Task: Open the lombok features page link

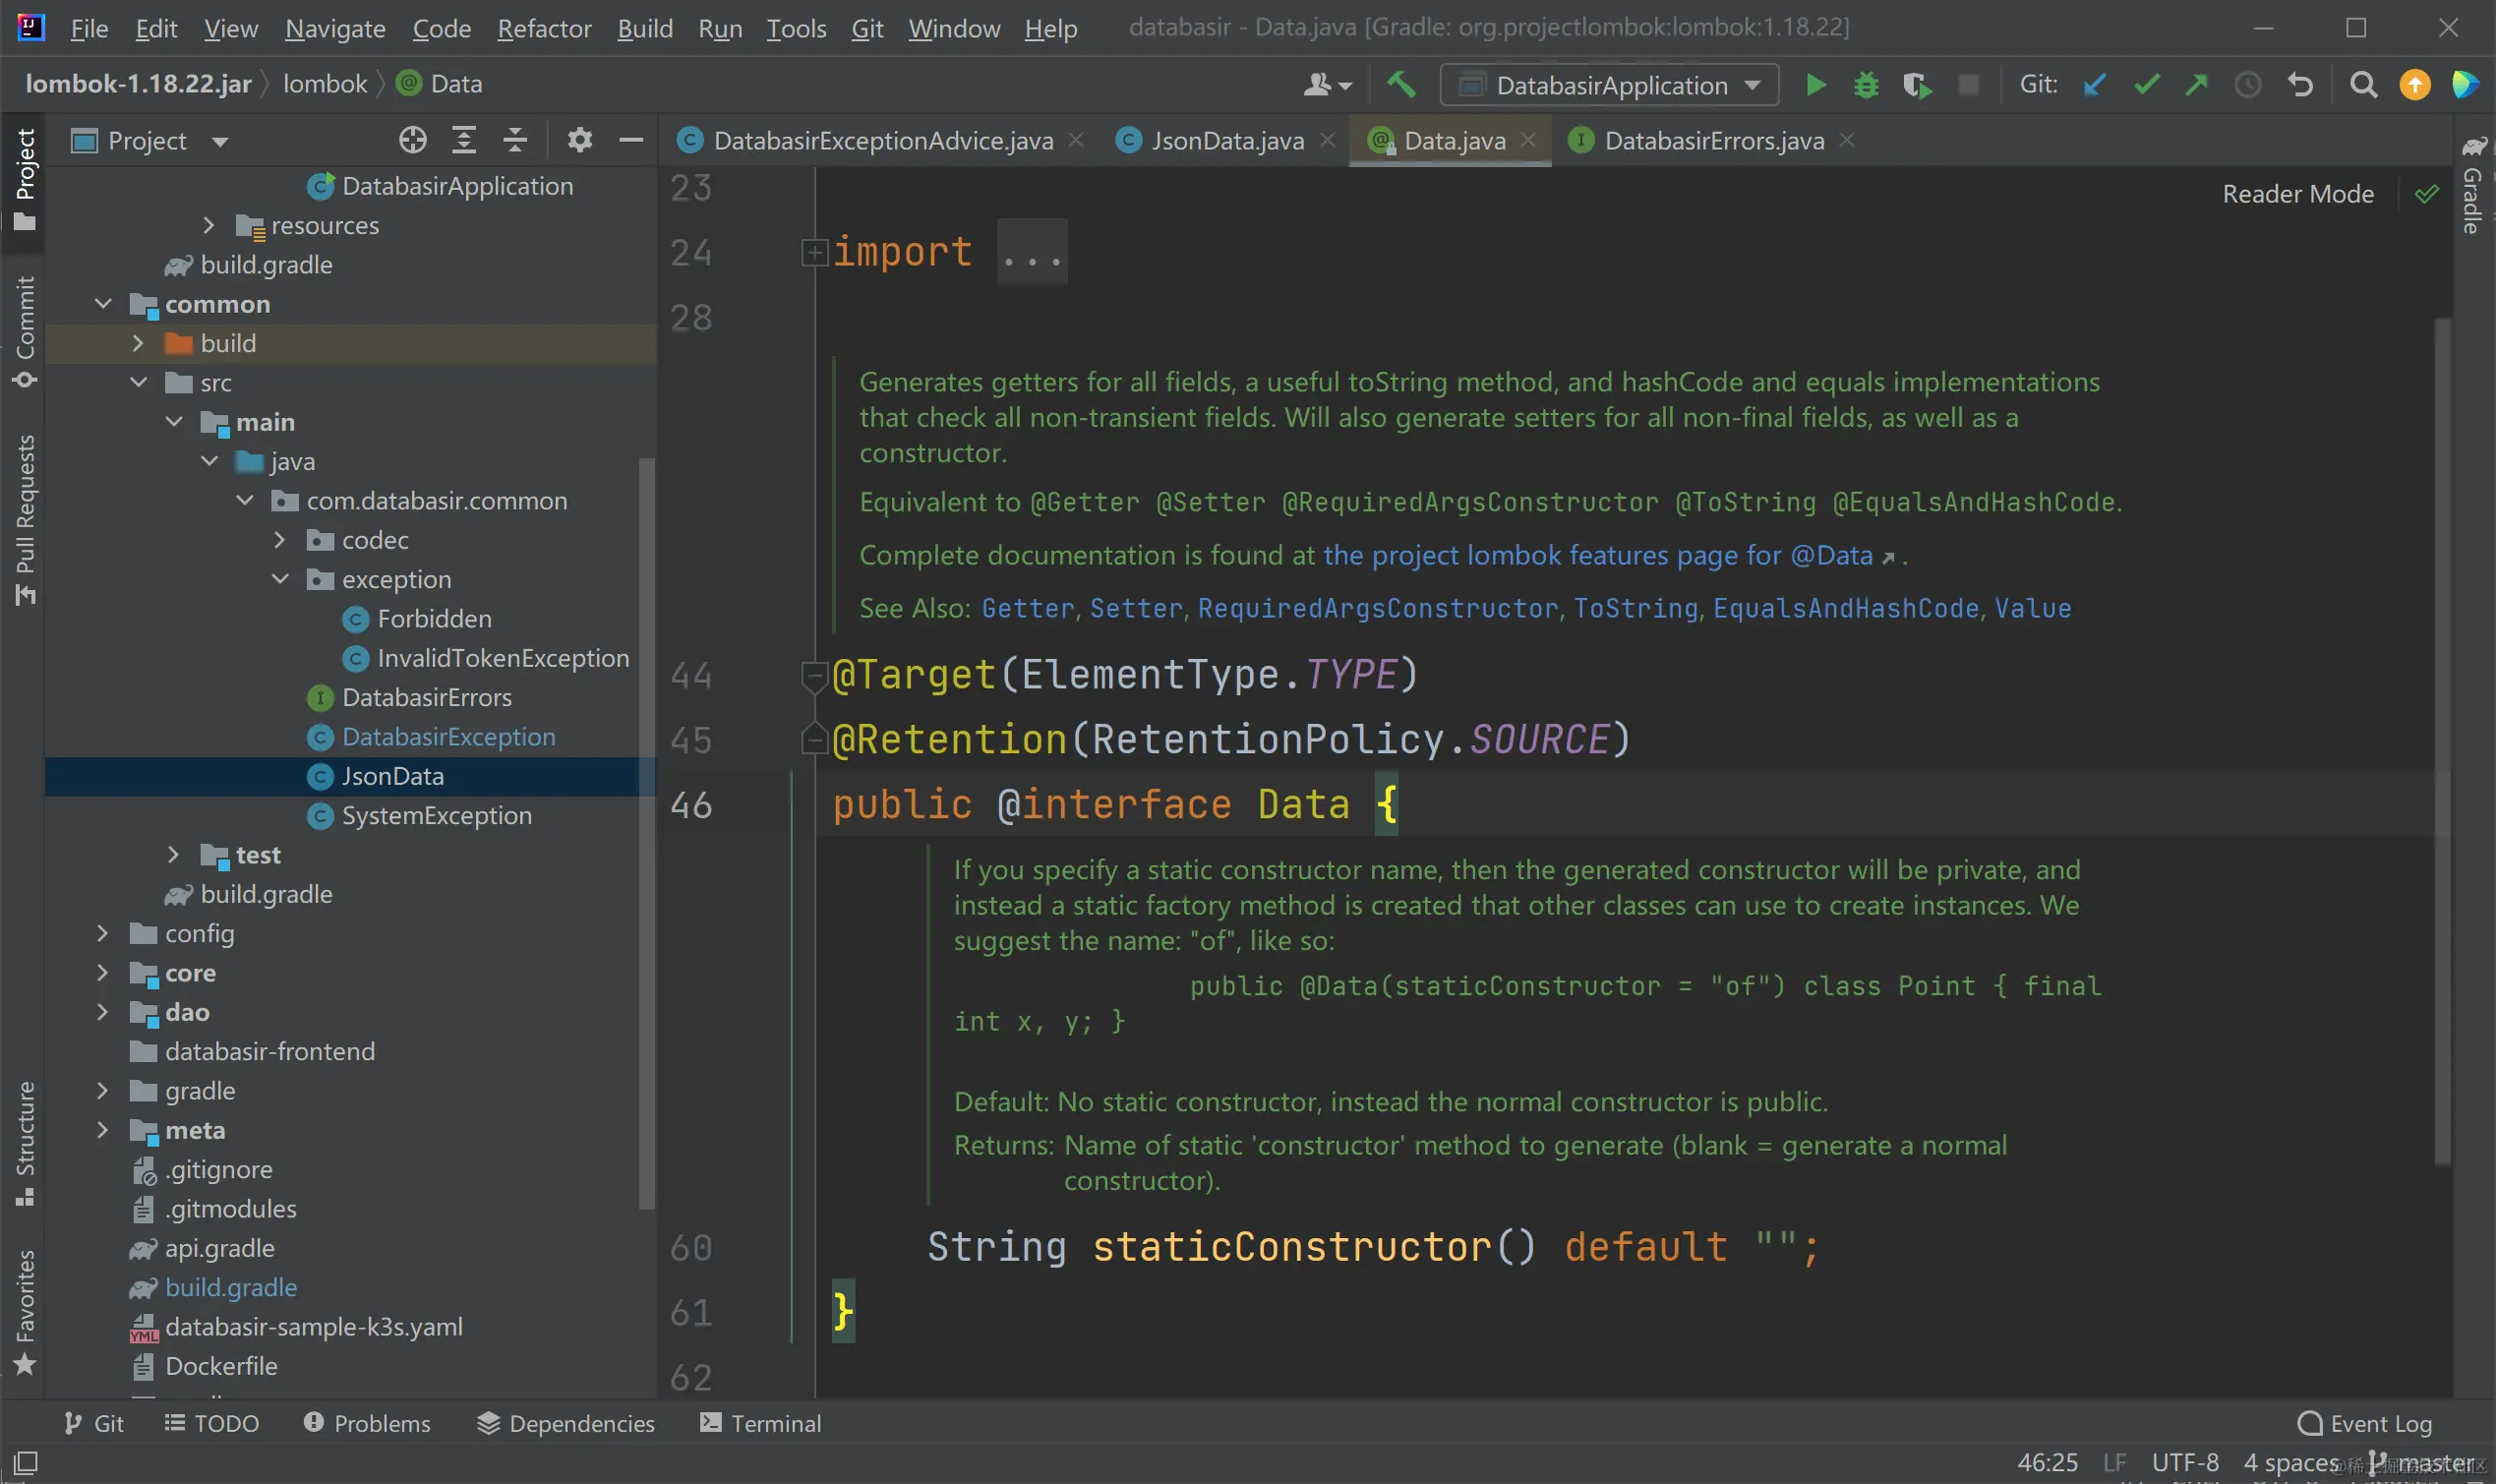Action: point(1597,555)
